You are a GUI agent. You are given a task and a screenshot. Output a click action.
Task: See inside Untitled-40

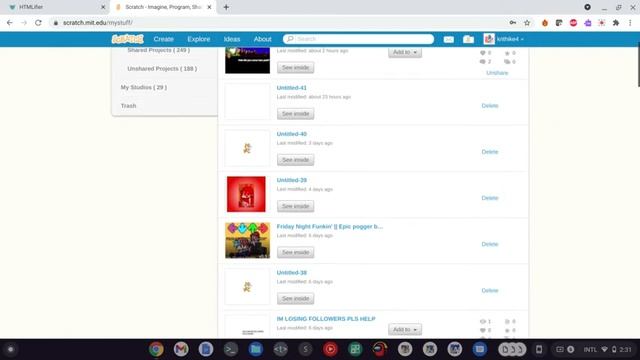[296, 160]
